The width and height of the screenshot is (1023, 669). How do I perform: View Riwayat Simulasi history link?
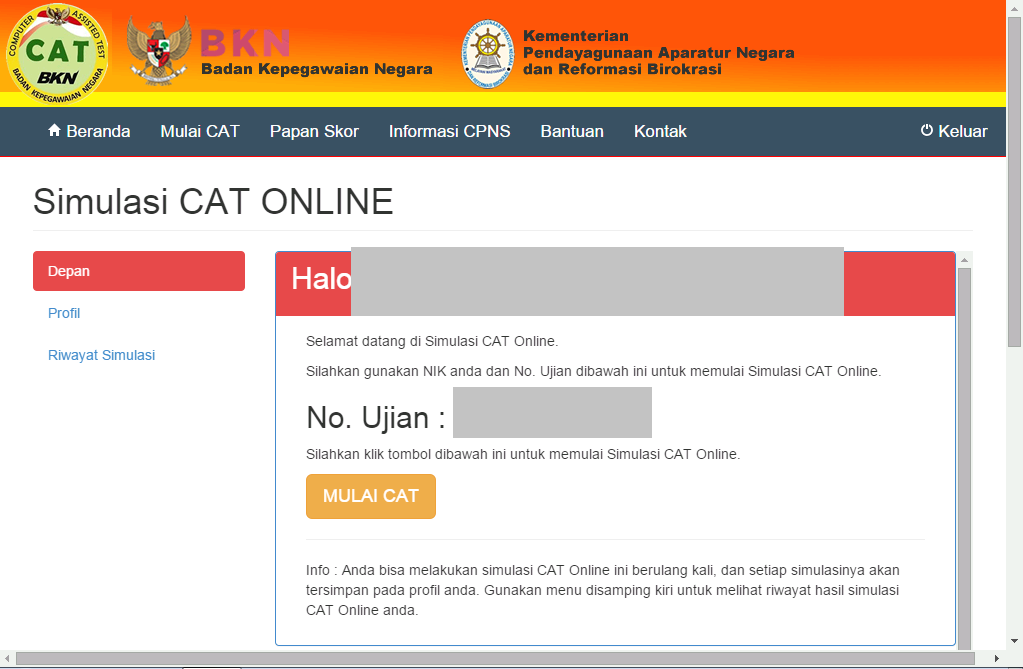point(101,355)
